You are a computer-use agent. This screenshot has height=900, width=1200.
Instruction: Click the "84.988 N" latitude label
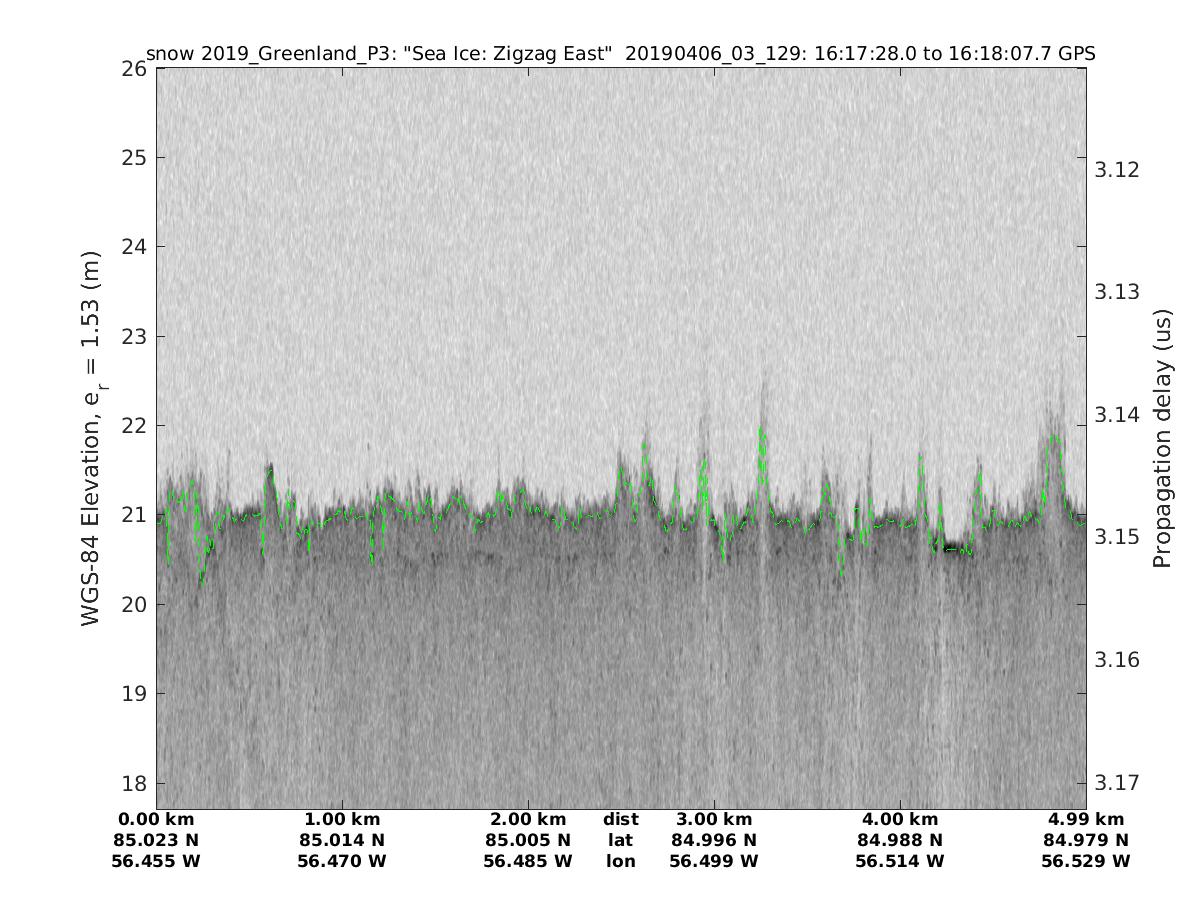pyautogui.click(x=900, y=840)
